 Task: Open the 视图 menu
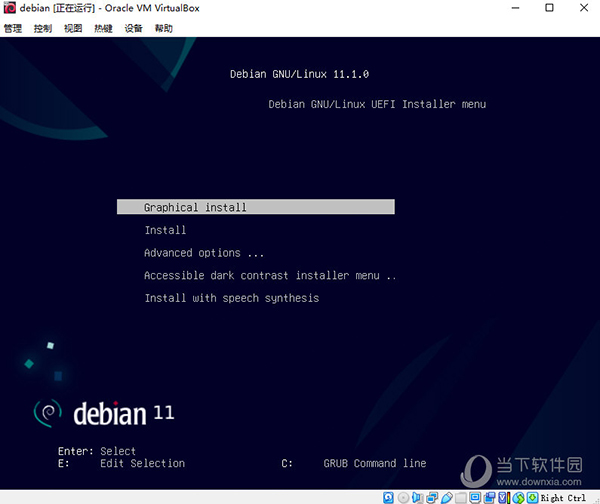point(73,28)
